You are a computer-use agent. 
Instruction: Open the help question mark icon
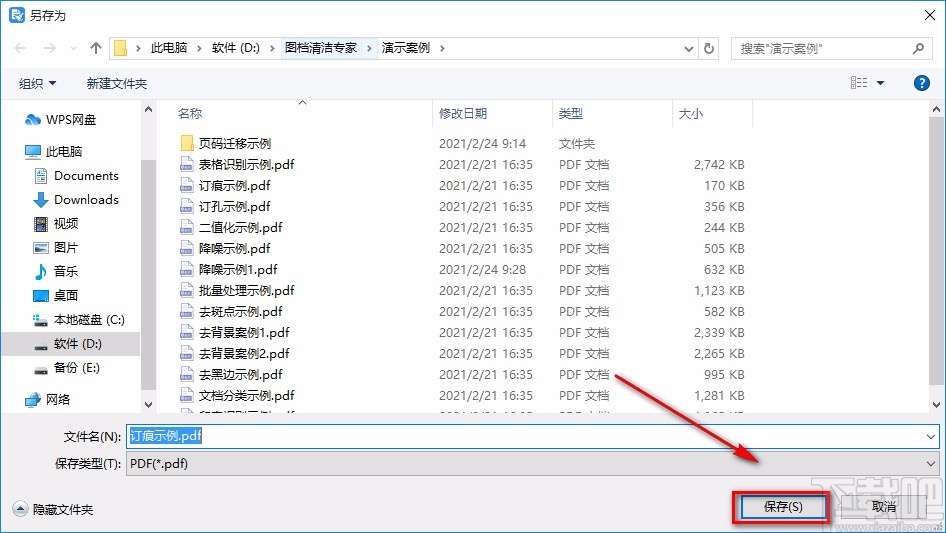coord(921,83)
